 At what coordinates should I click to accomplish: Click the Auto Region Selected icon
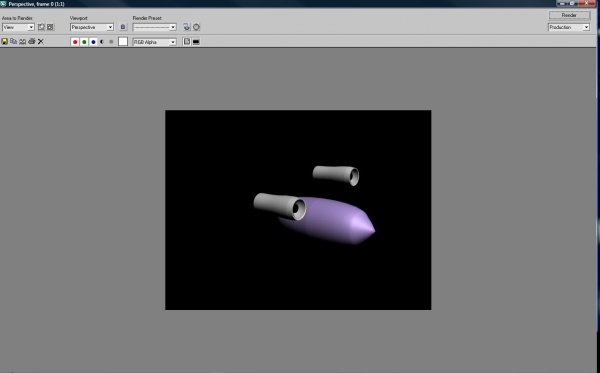[51, 27]
